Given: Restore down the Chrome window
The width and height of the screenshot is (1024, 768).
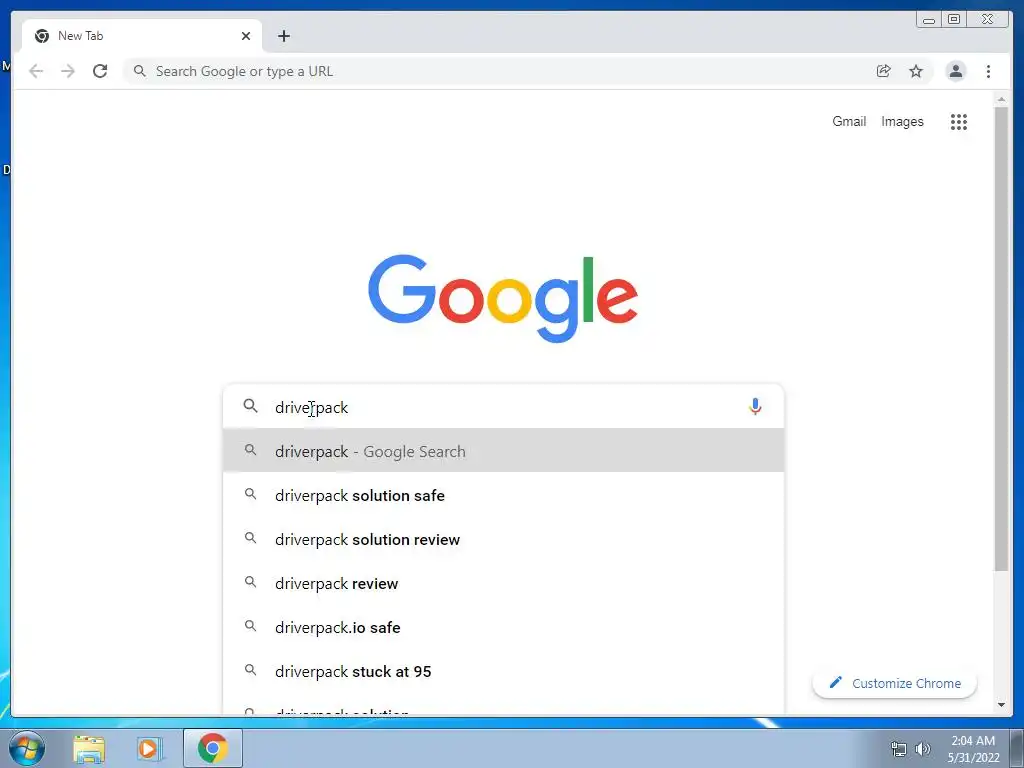Looking at the screenshot, I should pos(954,20).
